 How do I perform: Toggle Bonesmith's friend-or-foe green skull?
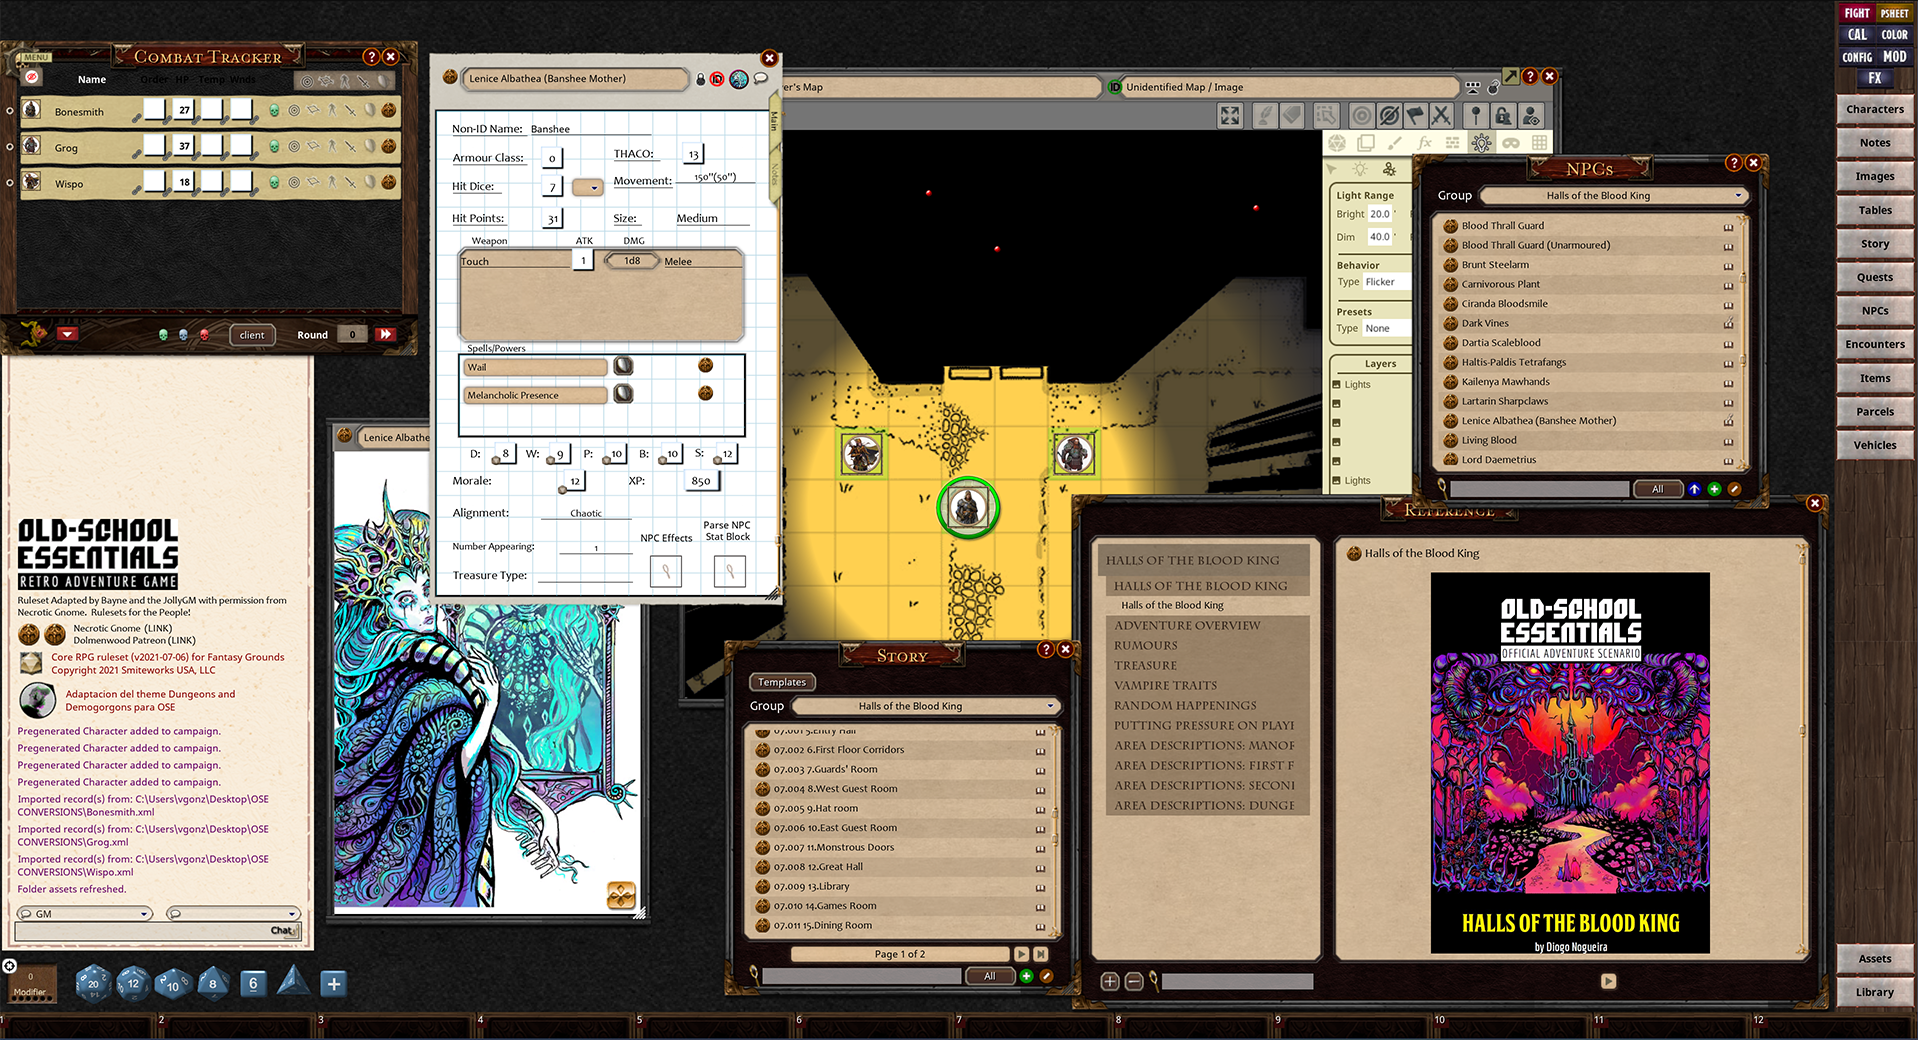pos(274,111)
